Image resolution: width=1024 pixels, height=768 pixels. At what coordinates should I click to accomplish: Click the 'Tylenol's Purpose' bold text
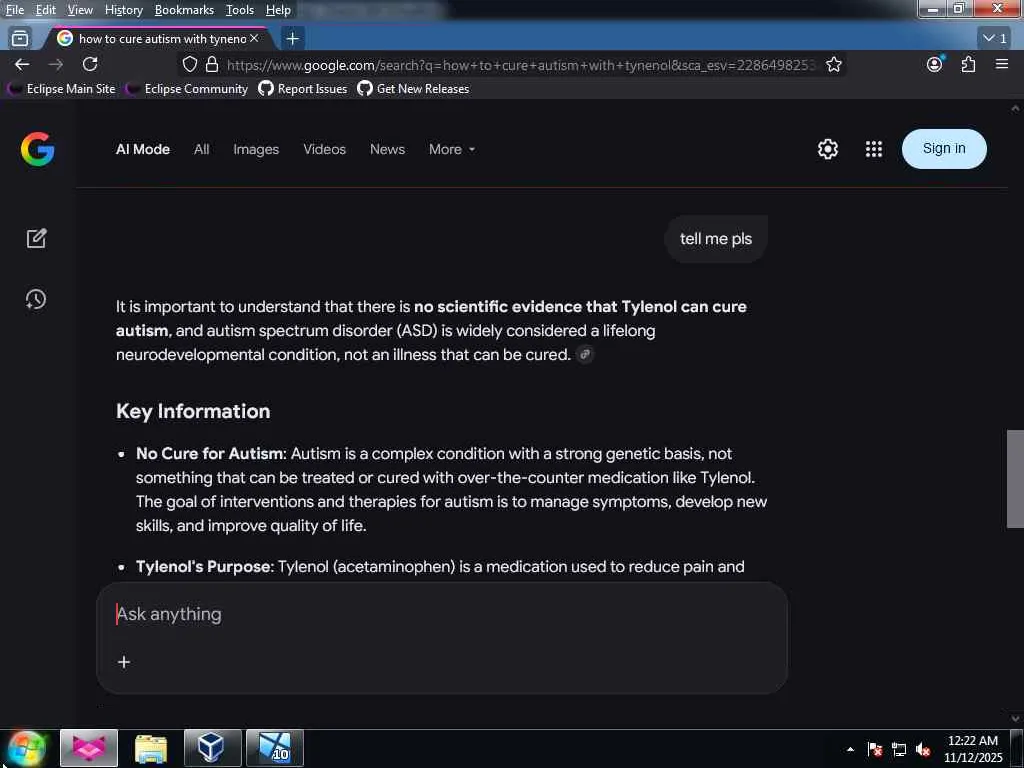204,567
